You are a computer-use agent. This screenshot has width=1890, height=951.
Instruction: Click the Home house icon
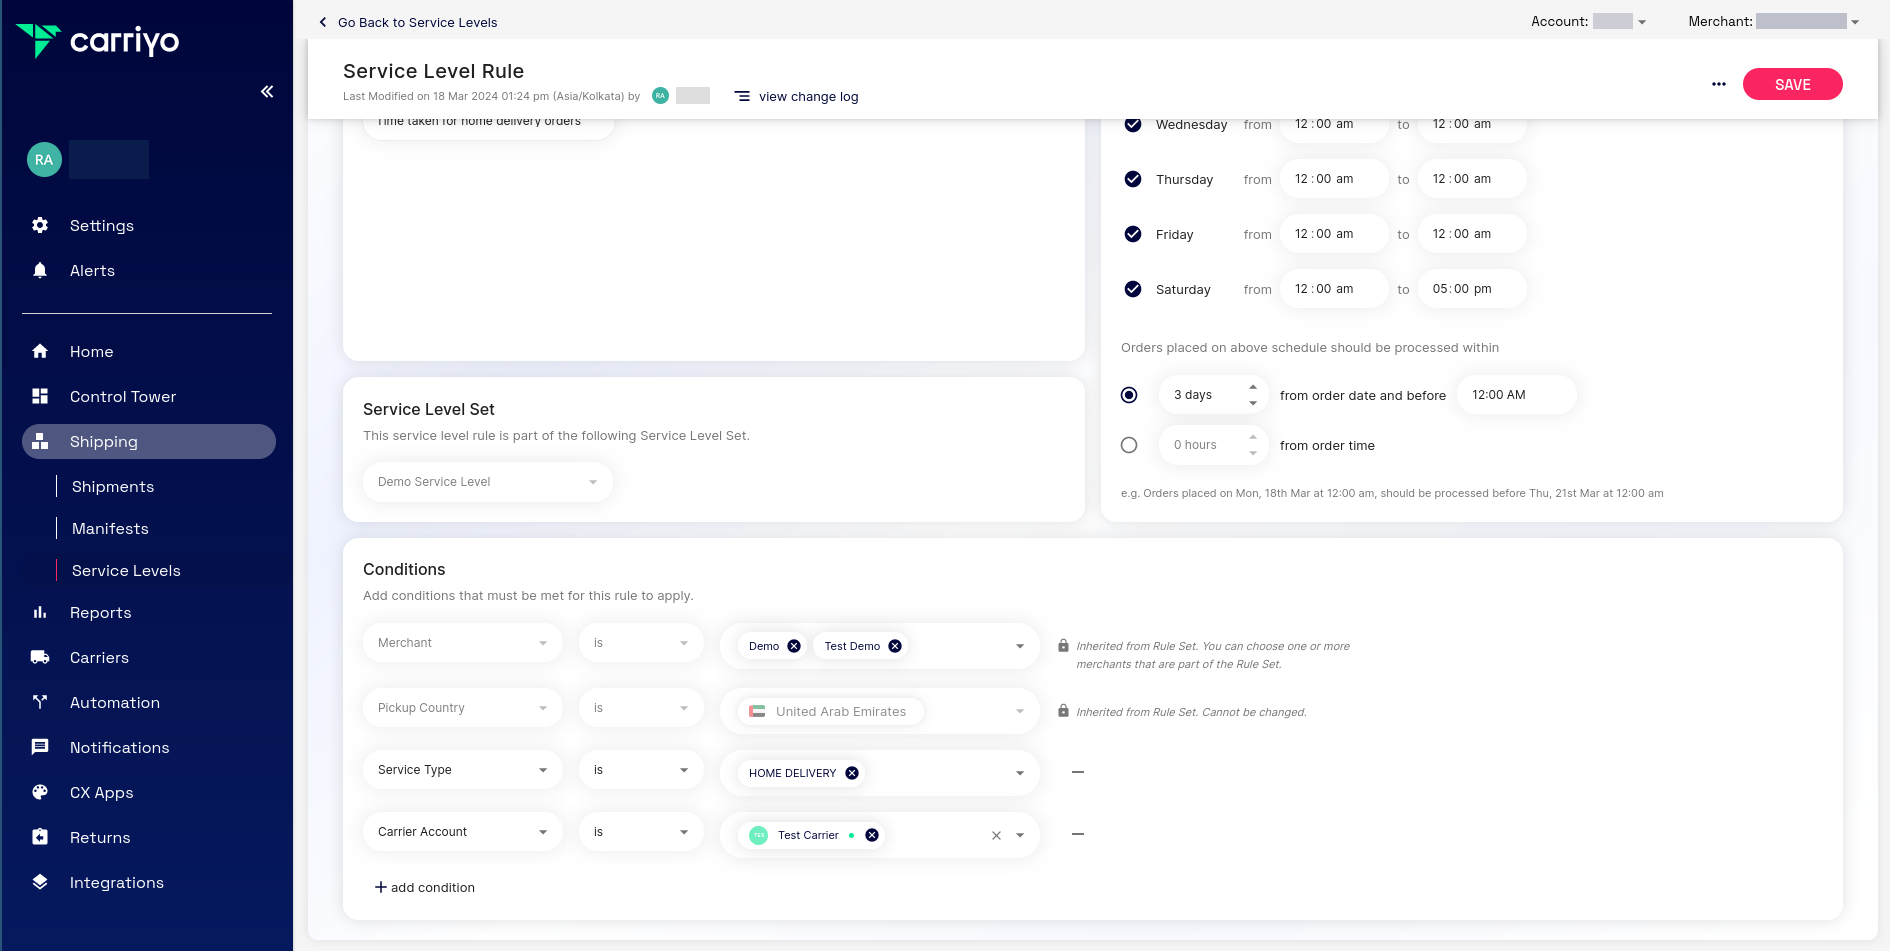40,351
